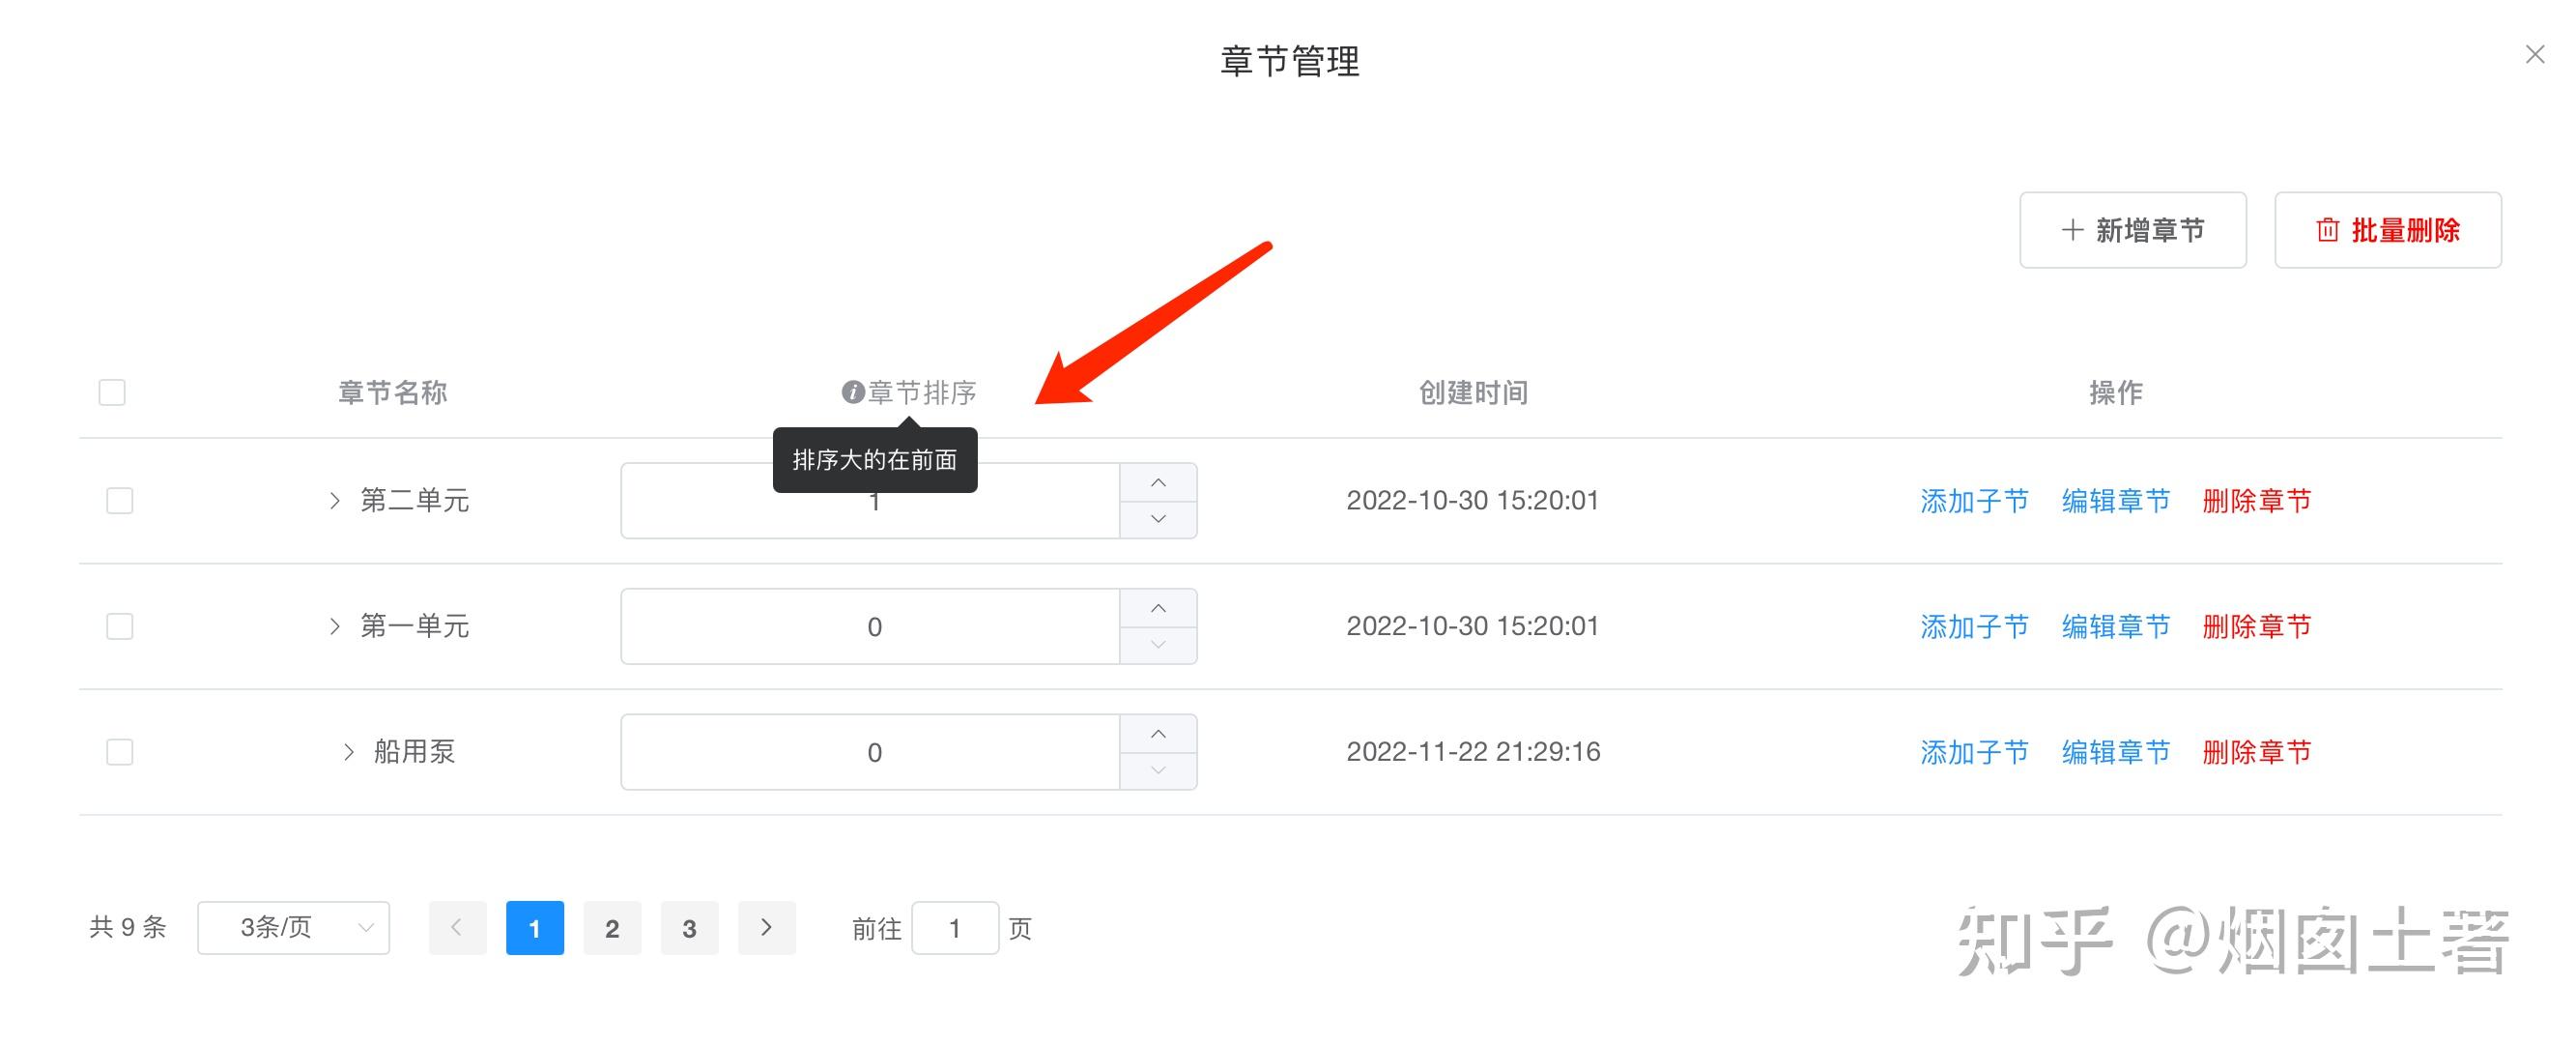Increase sort value for 第二单元
Screen dimensions: 2576x1044
click(1158, 483)
